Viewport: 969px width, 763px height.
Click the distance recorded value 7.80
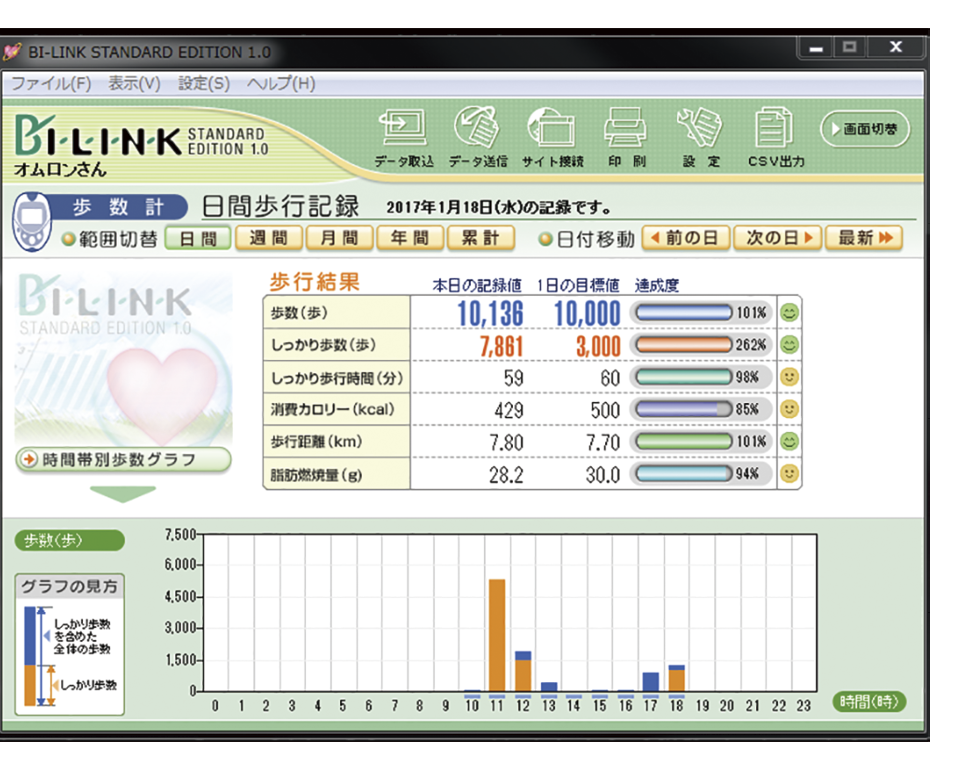pyautogui.click(x=506, y=442)
